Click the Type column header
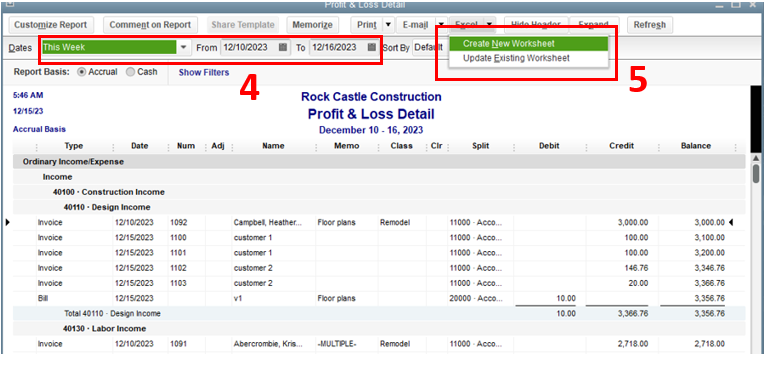The width and height of the screenshot is (771, 365). tap(74, 146)
